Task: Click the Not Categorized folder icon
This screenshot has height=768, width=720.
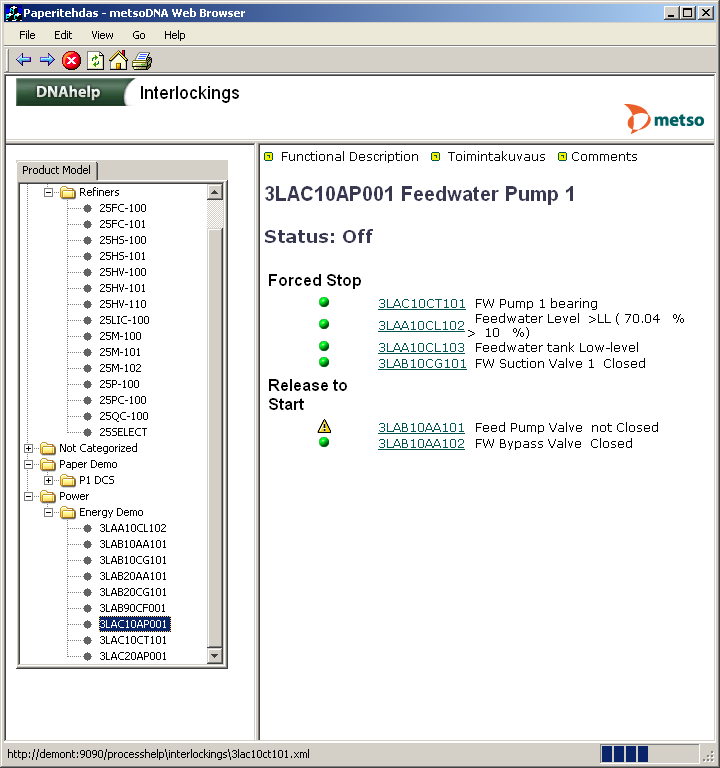Action: click(x=48, y=448)
